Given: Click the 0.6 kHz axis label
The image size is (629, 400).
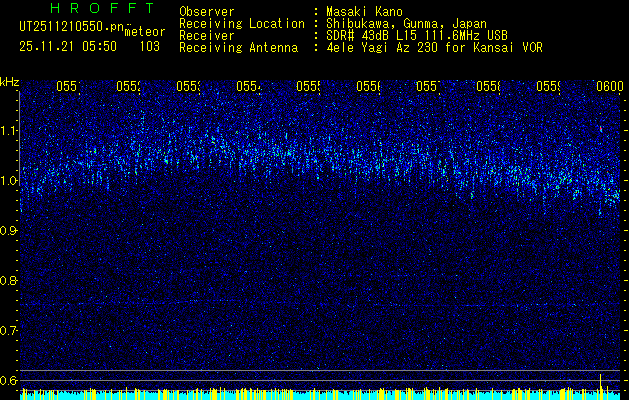Looking at the screenshot, I should pos(9,380).
